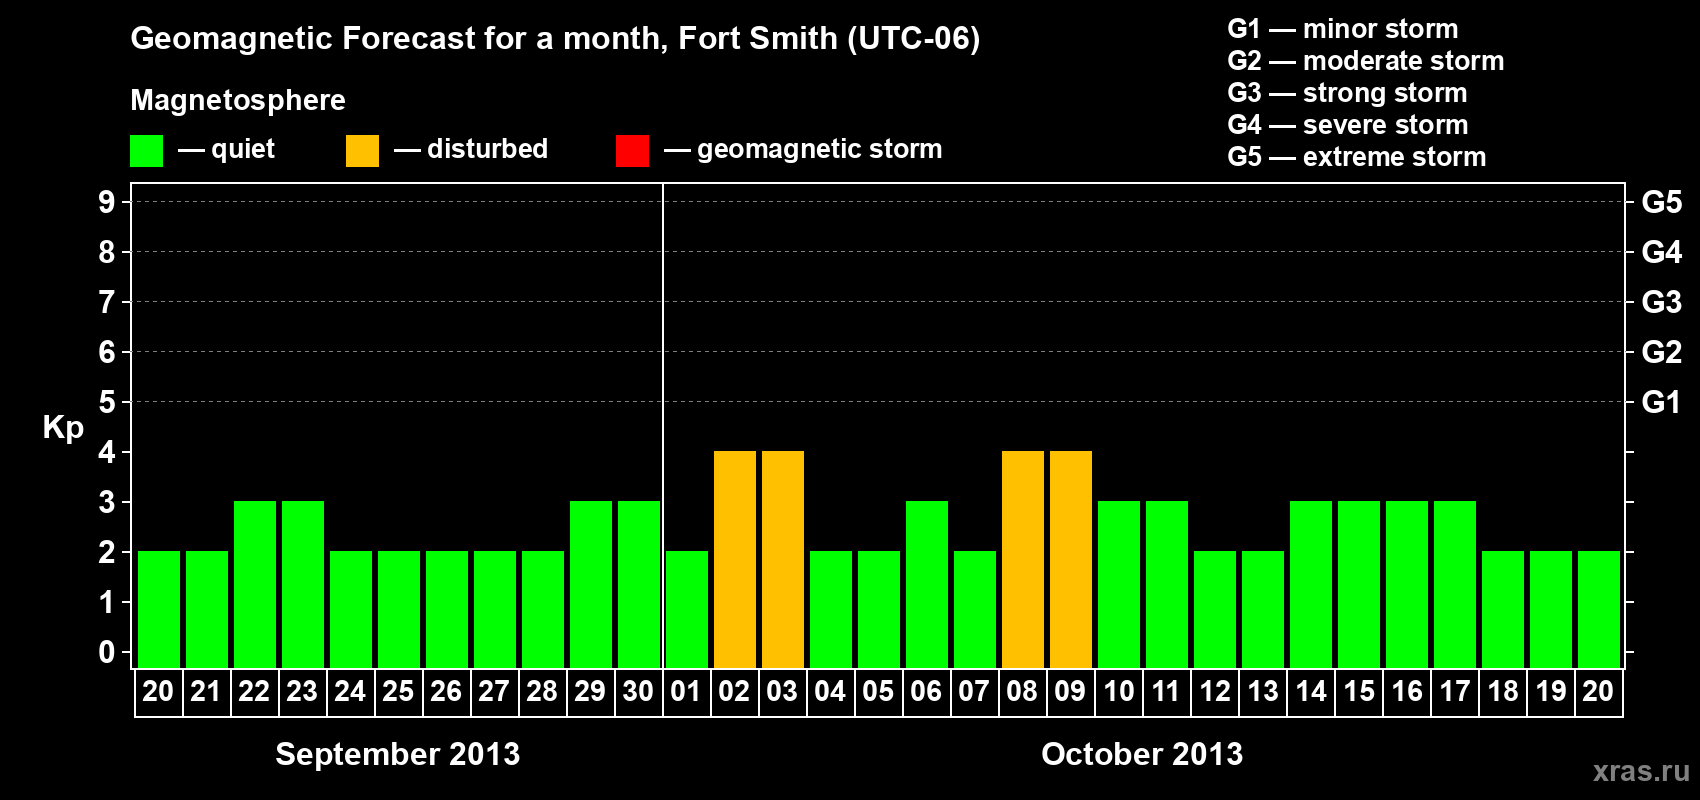Click the 'G5 — extreme storm' legend text
Image resolution: width=1700 pixels, height=800 pixels.
coord(1357,157)
